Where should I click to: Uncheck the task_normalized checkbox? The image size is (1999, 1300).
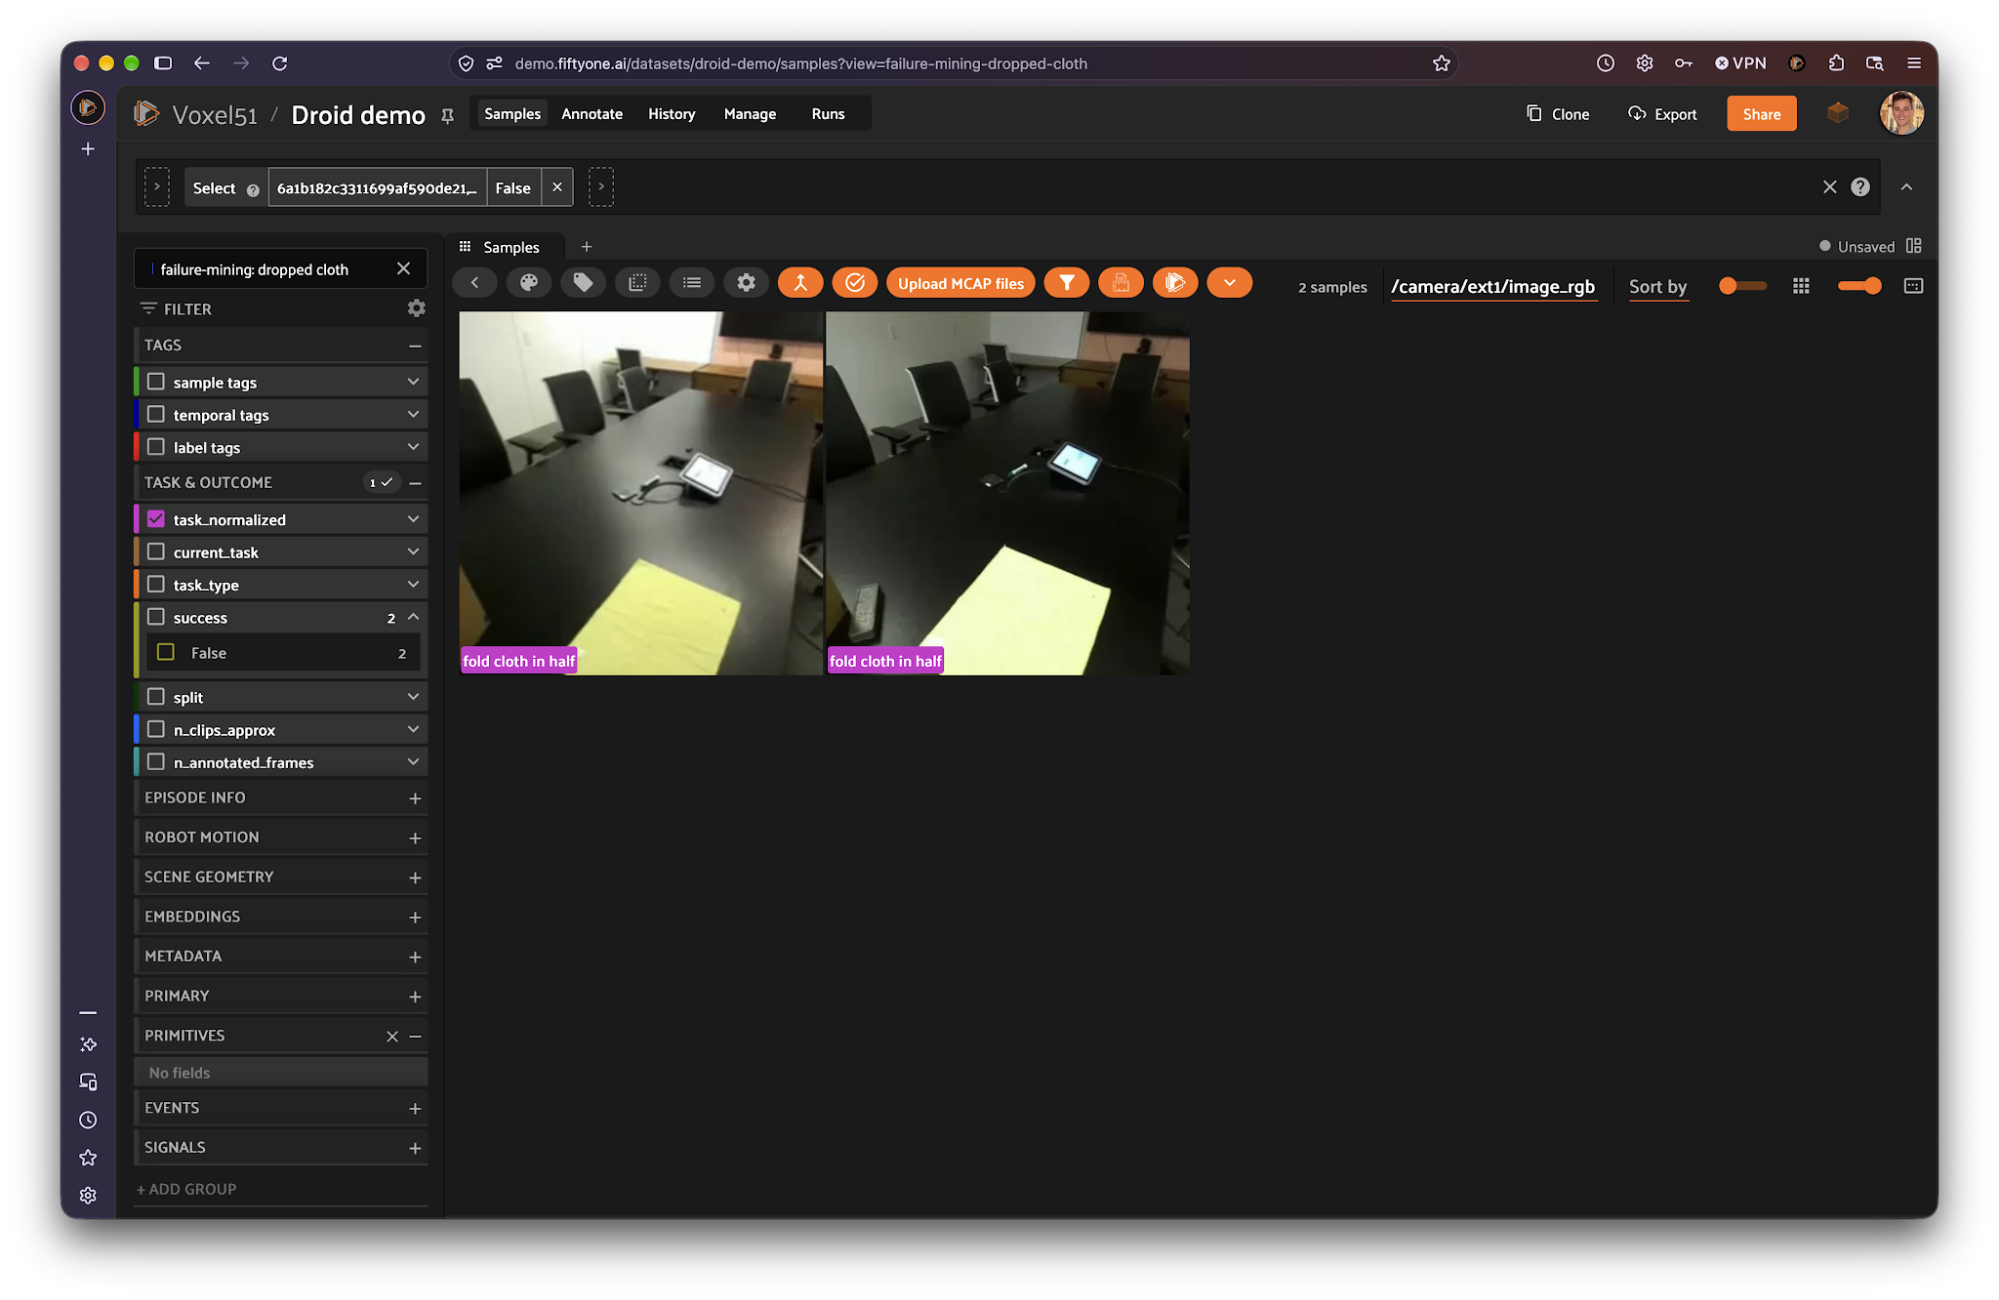[156, 519]
